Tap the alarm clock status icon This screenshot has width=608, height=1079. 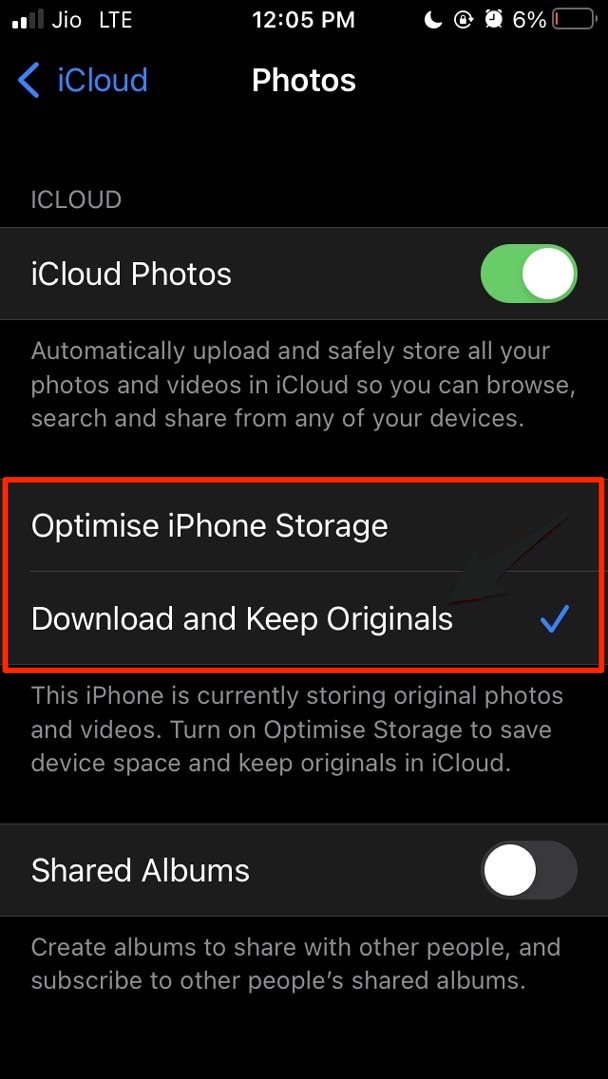click(493, 20)
